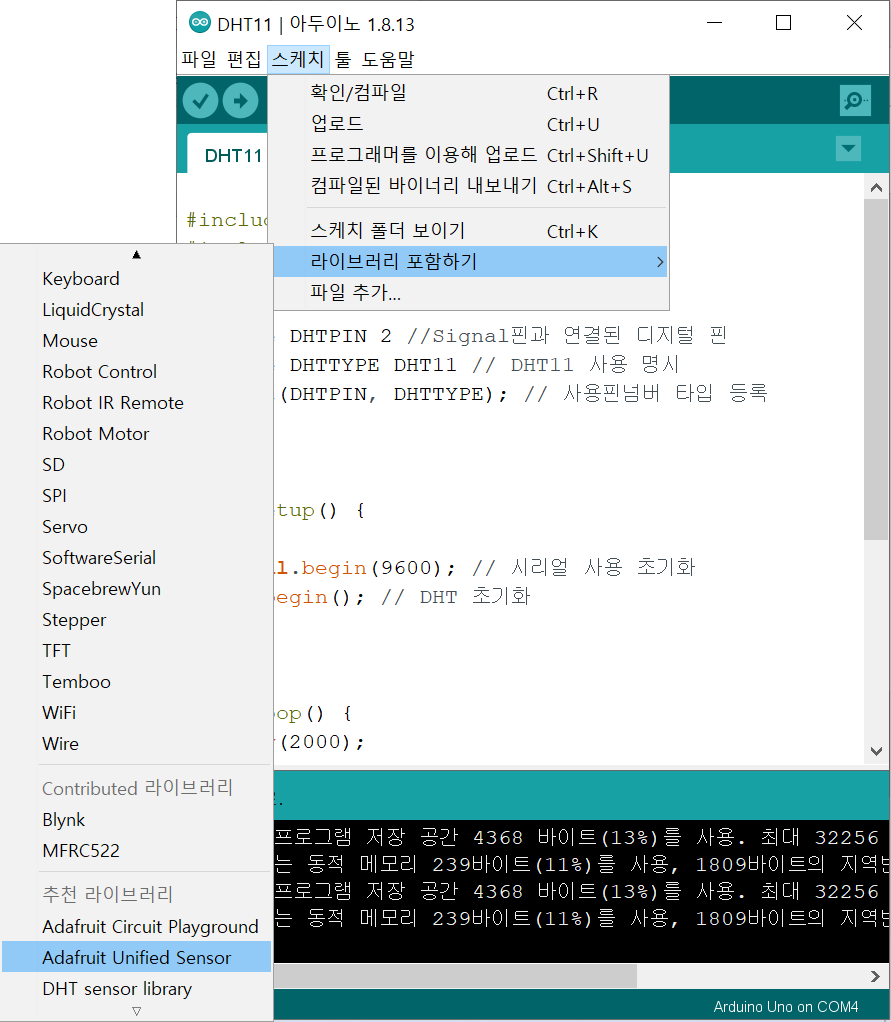Open the 편집 menu
The height and width of the screenshot is (1022, 891).
(x=244, y=59)
